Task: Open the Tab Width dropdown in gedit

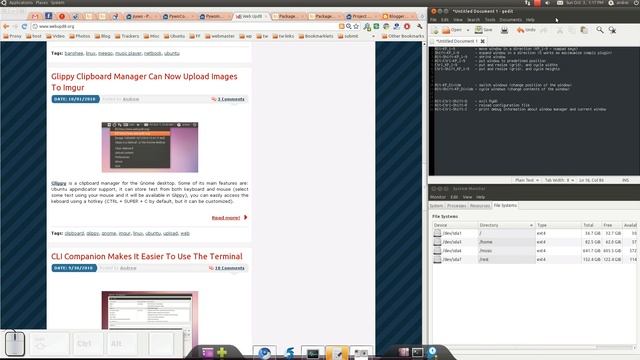Action: [x=559, y=180]
